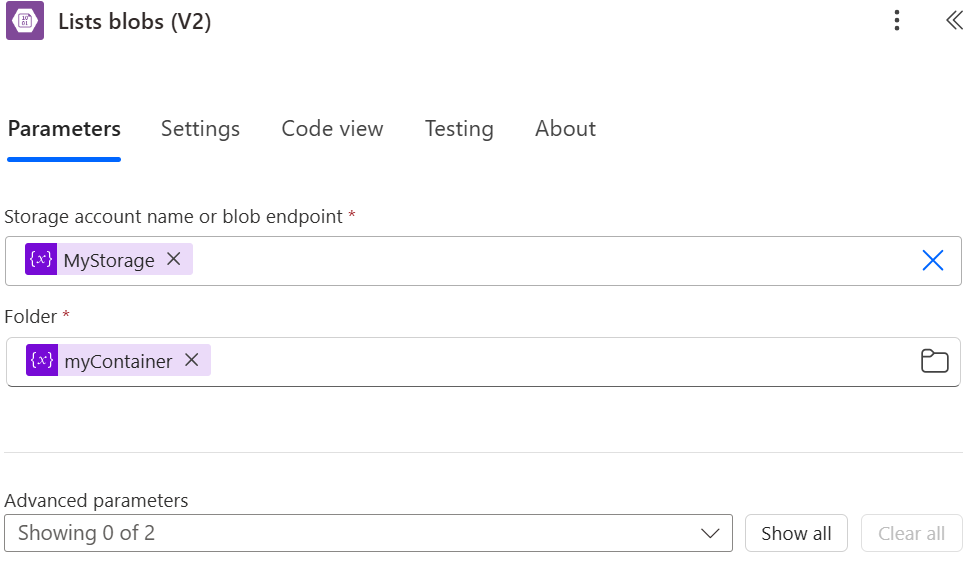Screen dimensions: 980x562
Task: Click the Azure Blob Storage connector icon
Action: coord(25,21)
